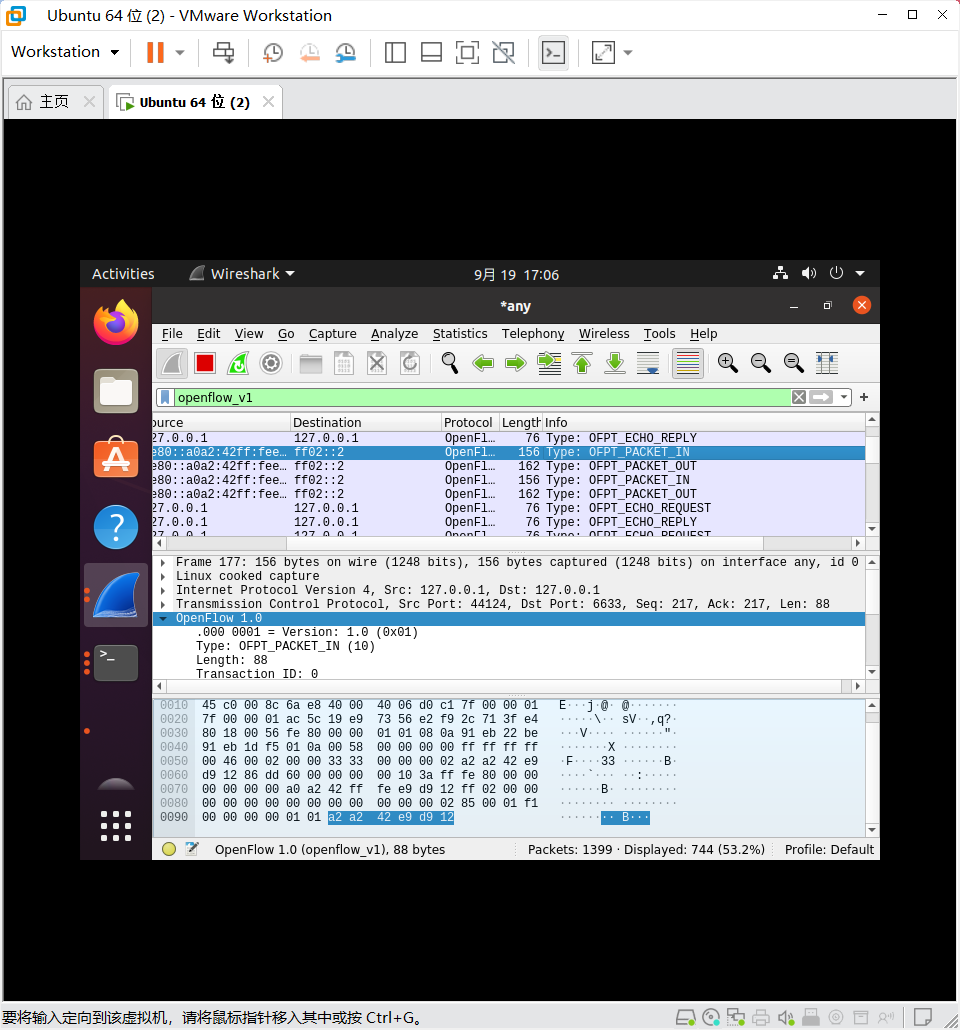This screenshot has height=1030, width=960.
Task: Toggle VMware thumbnail bar view
Action: (431, 53)
